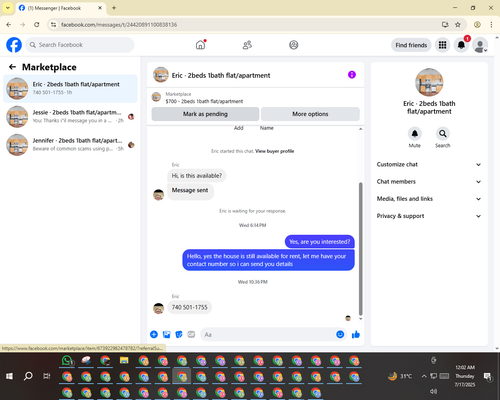Click the browser address bar URL
The height and width of the screenshot is (400, 500).
coord(119,25)
